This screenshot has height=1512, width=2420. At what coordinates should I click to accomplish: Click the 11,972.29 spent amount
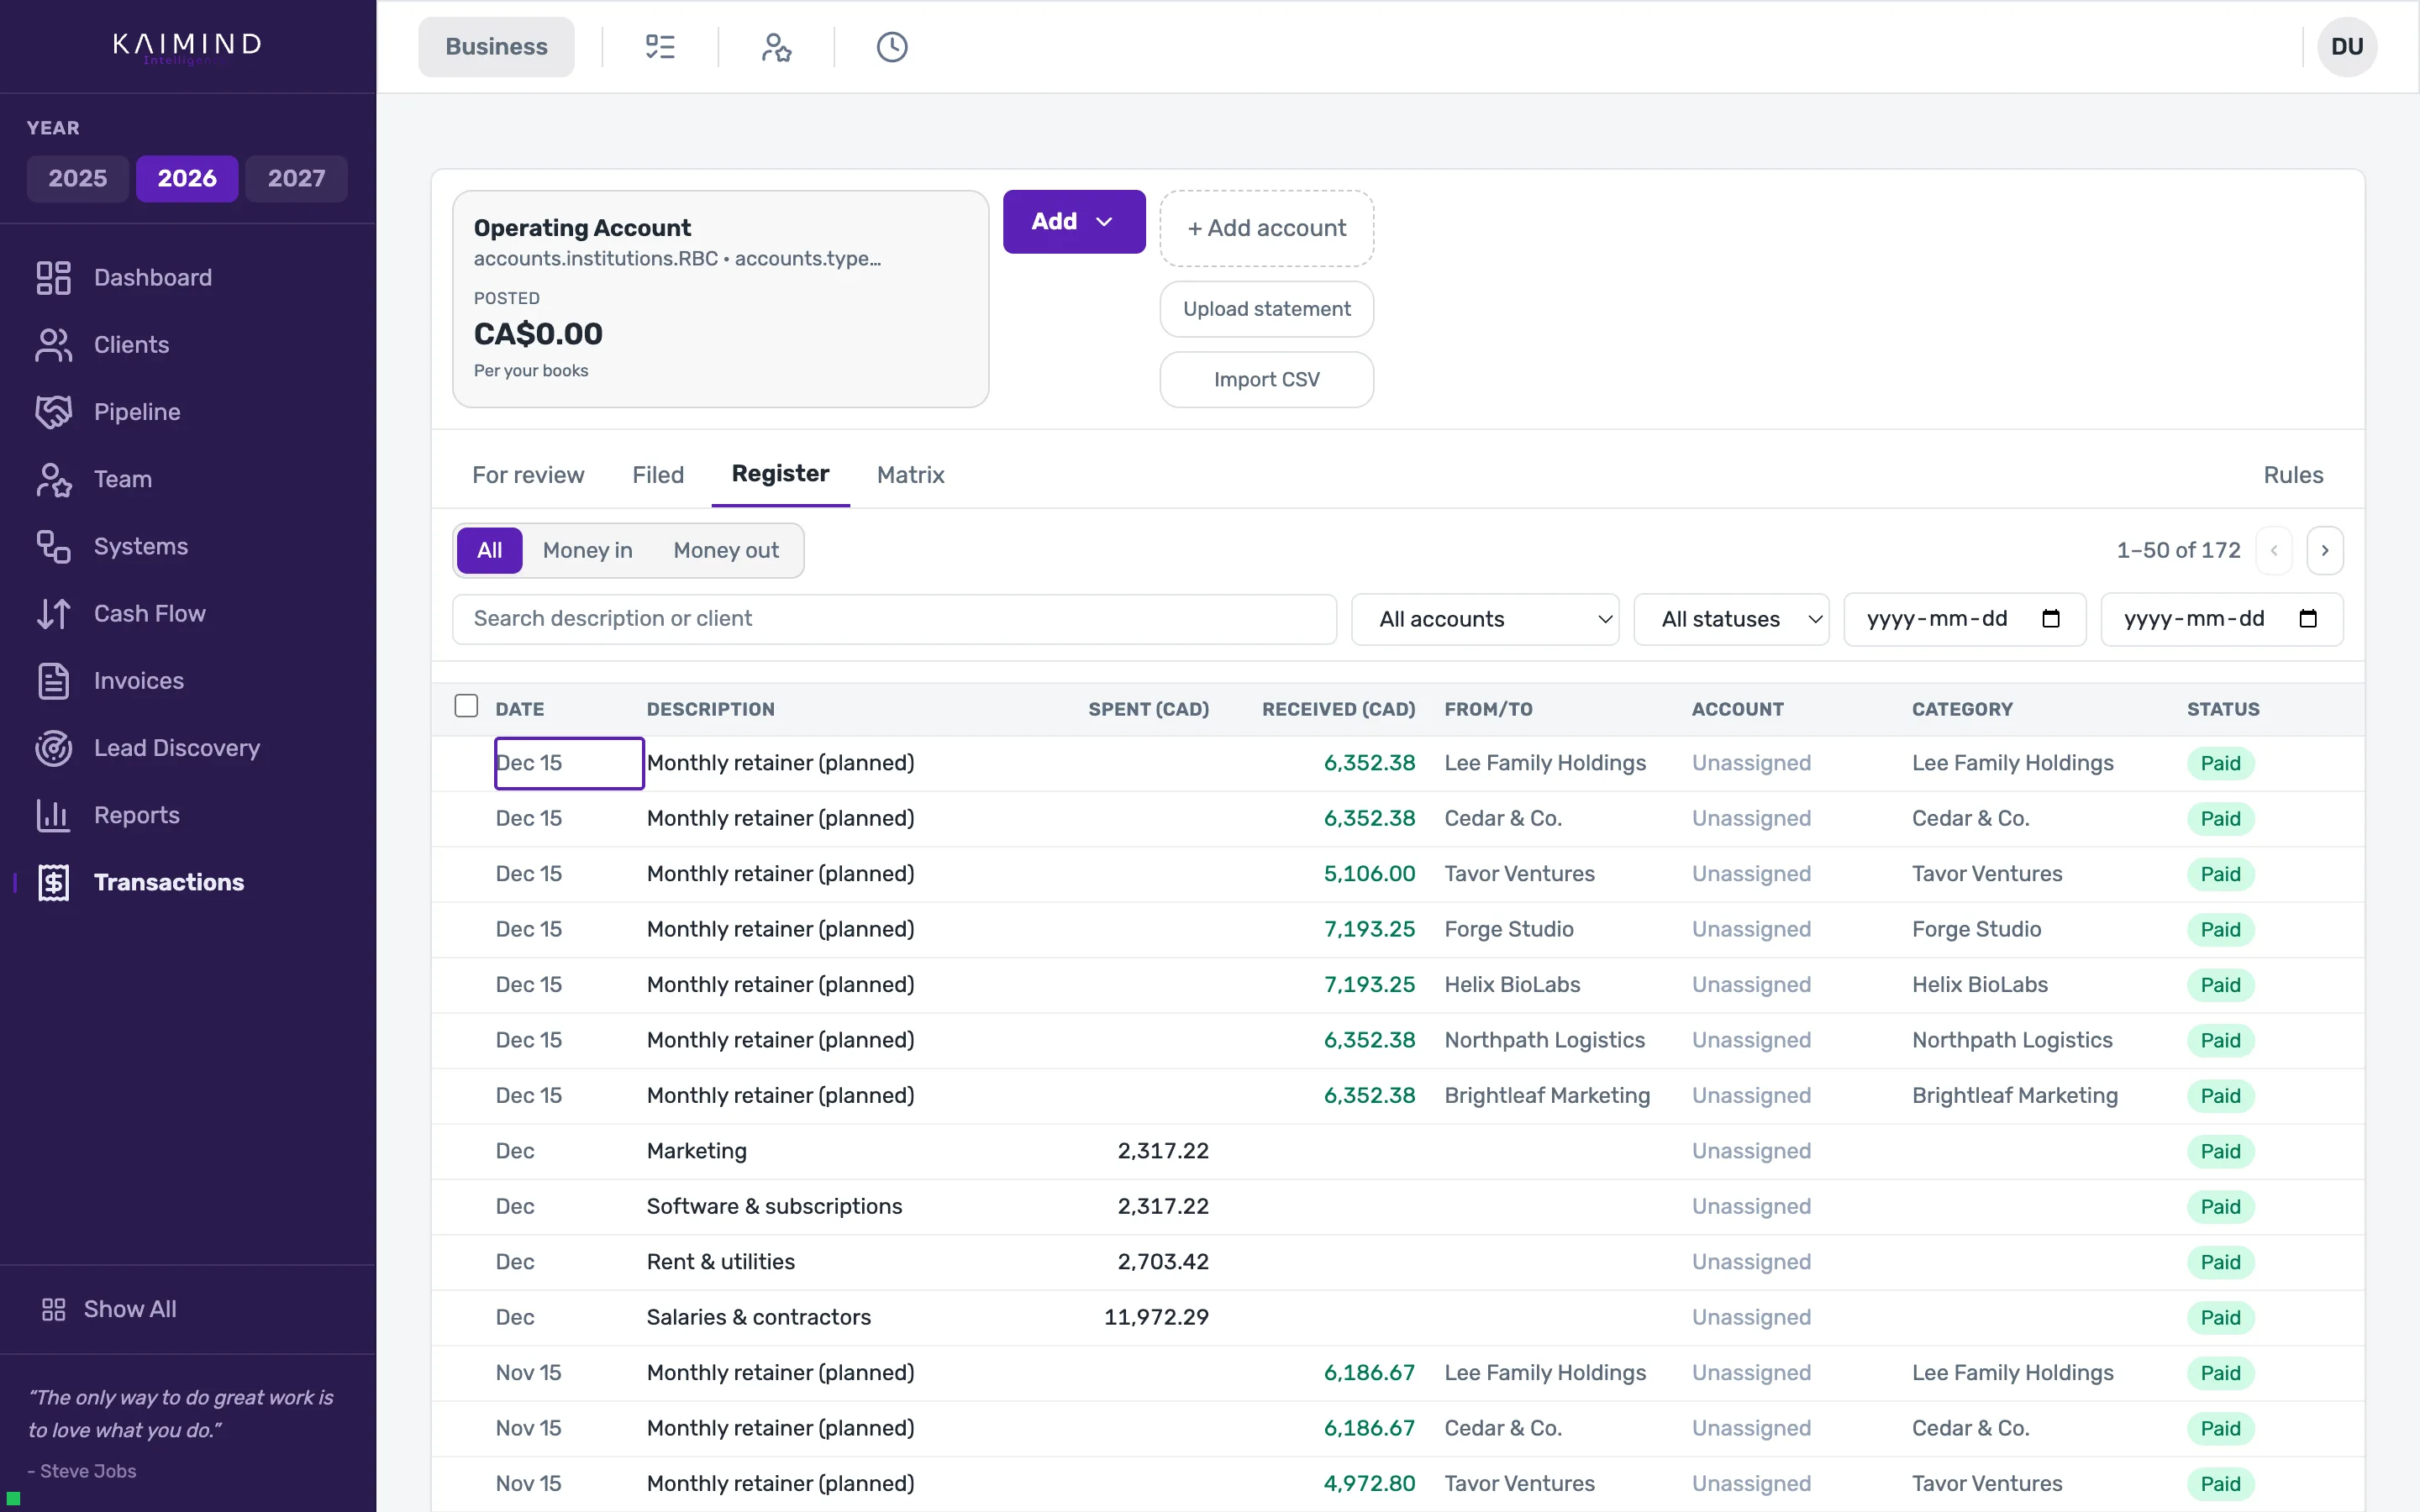click(x=1156, y=1317)
